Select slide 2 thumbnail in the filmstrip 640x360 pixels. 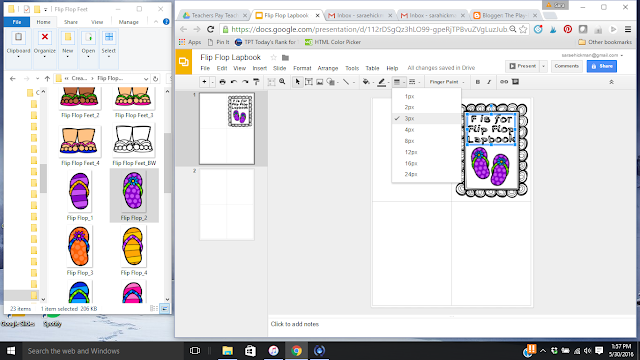tap(227, 204)
